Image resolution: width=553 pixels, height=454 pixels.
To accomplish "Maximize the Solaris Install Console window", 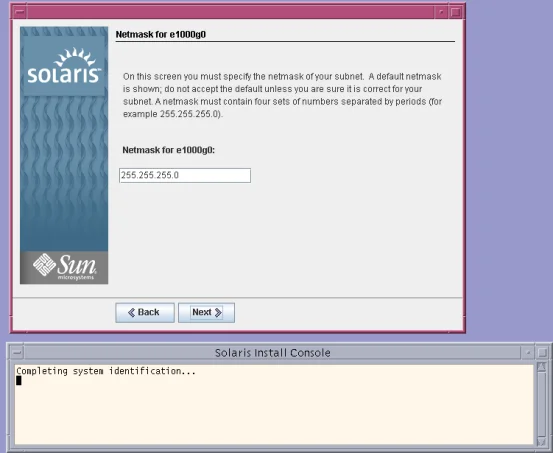I will pos(543,352).
